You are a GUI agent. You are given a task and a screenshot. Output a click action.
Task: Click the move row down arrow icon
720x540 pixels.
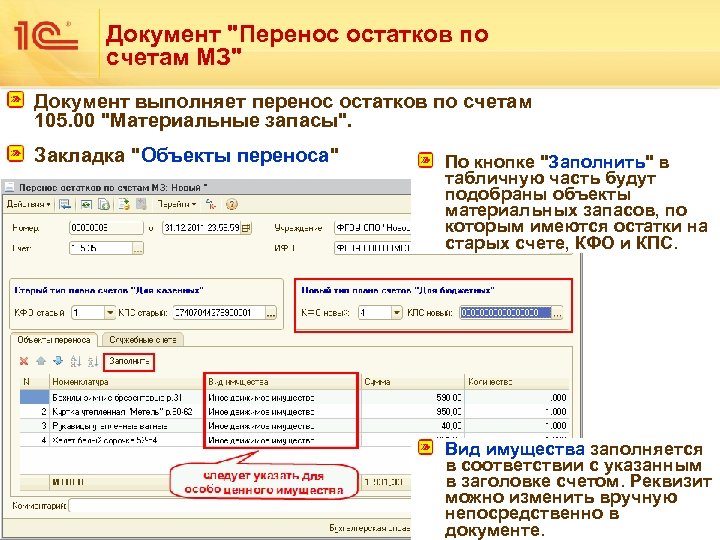click(58, 361)
